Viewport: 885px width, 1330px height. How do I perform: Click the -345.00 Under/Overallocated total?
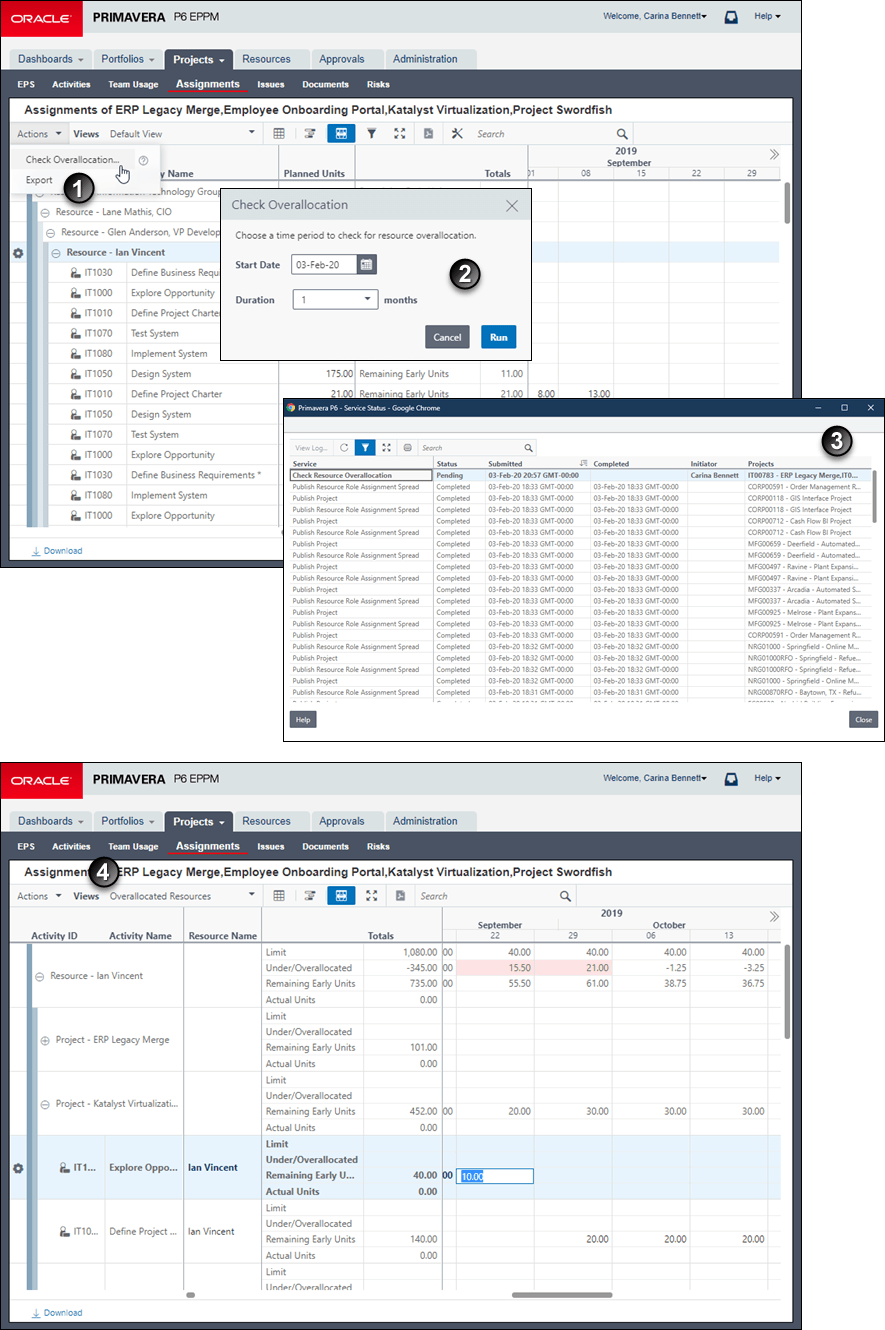tap(416, 968)
